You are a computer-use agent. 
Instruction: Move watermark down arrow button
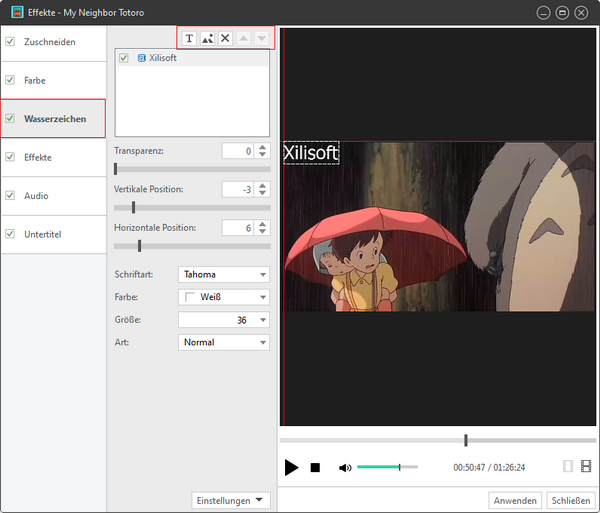(x=262, y=38)
